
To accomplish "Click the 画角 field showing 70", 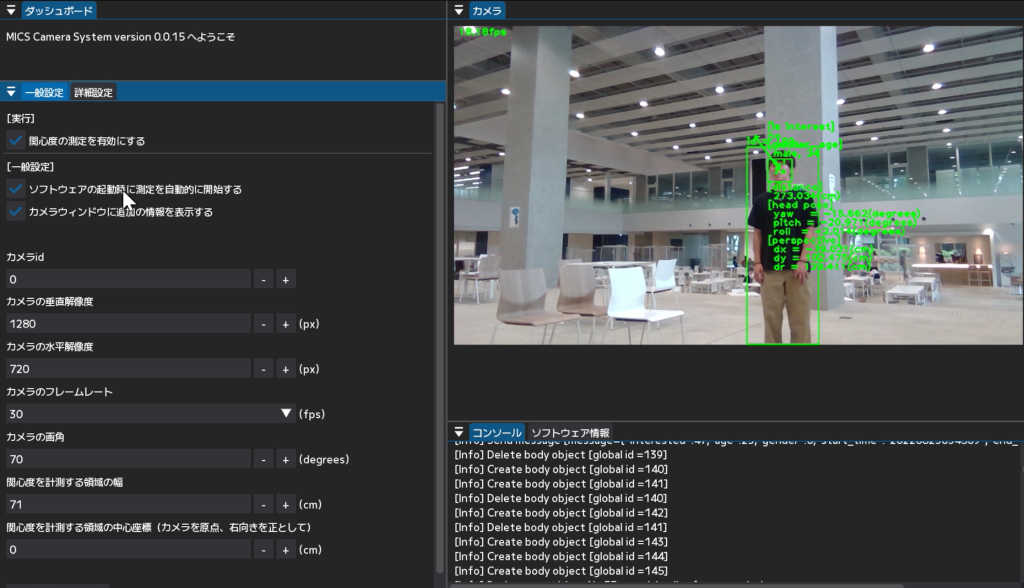I will click(x=128, y=459).
